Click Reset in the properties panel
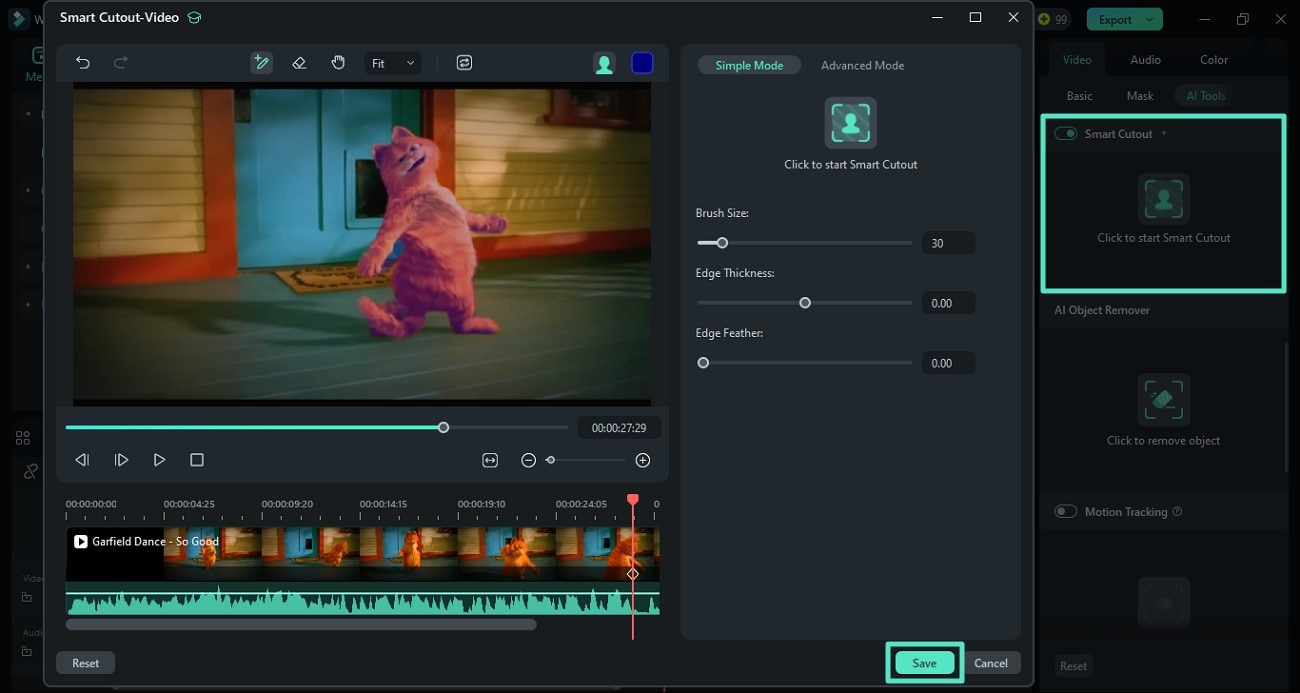 point(1073,666)
